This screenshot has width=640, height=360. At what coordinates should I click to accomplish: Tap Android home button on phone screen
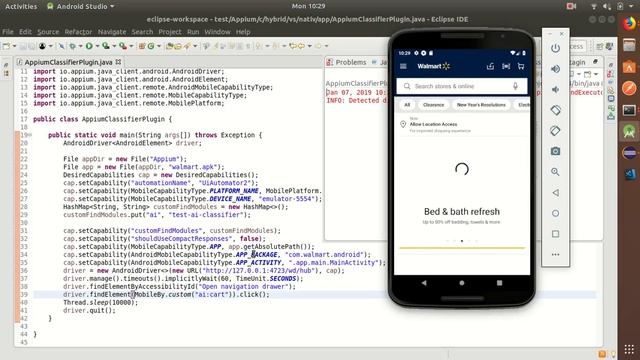[x=462, y=283]
